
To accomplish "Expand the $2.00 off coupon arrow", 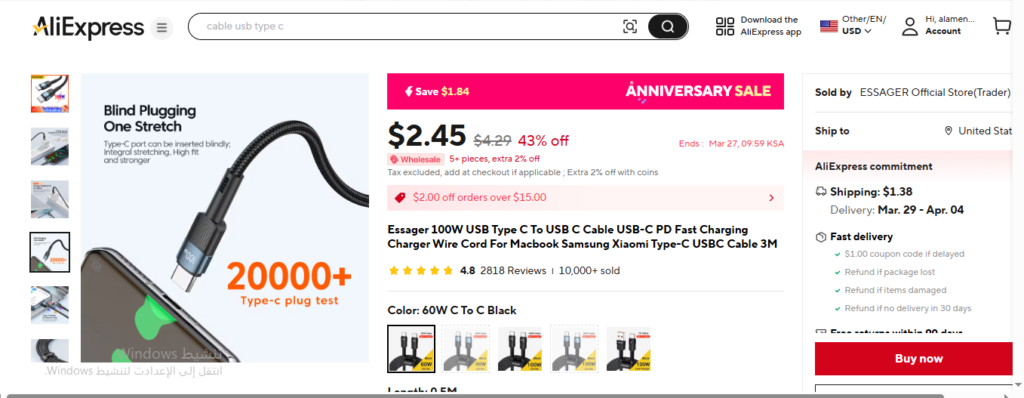I will coord(771,198).
